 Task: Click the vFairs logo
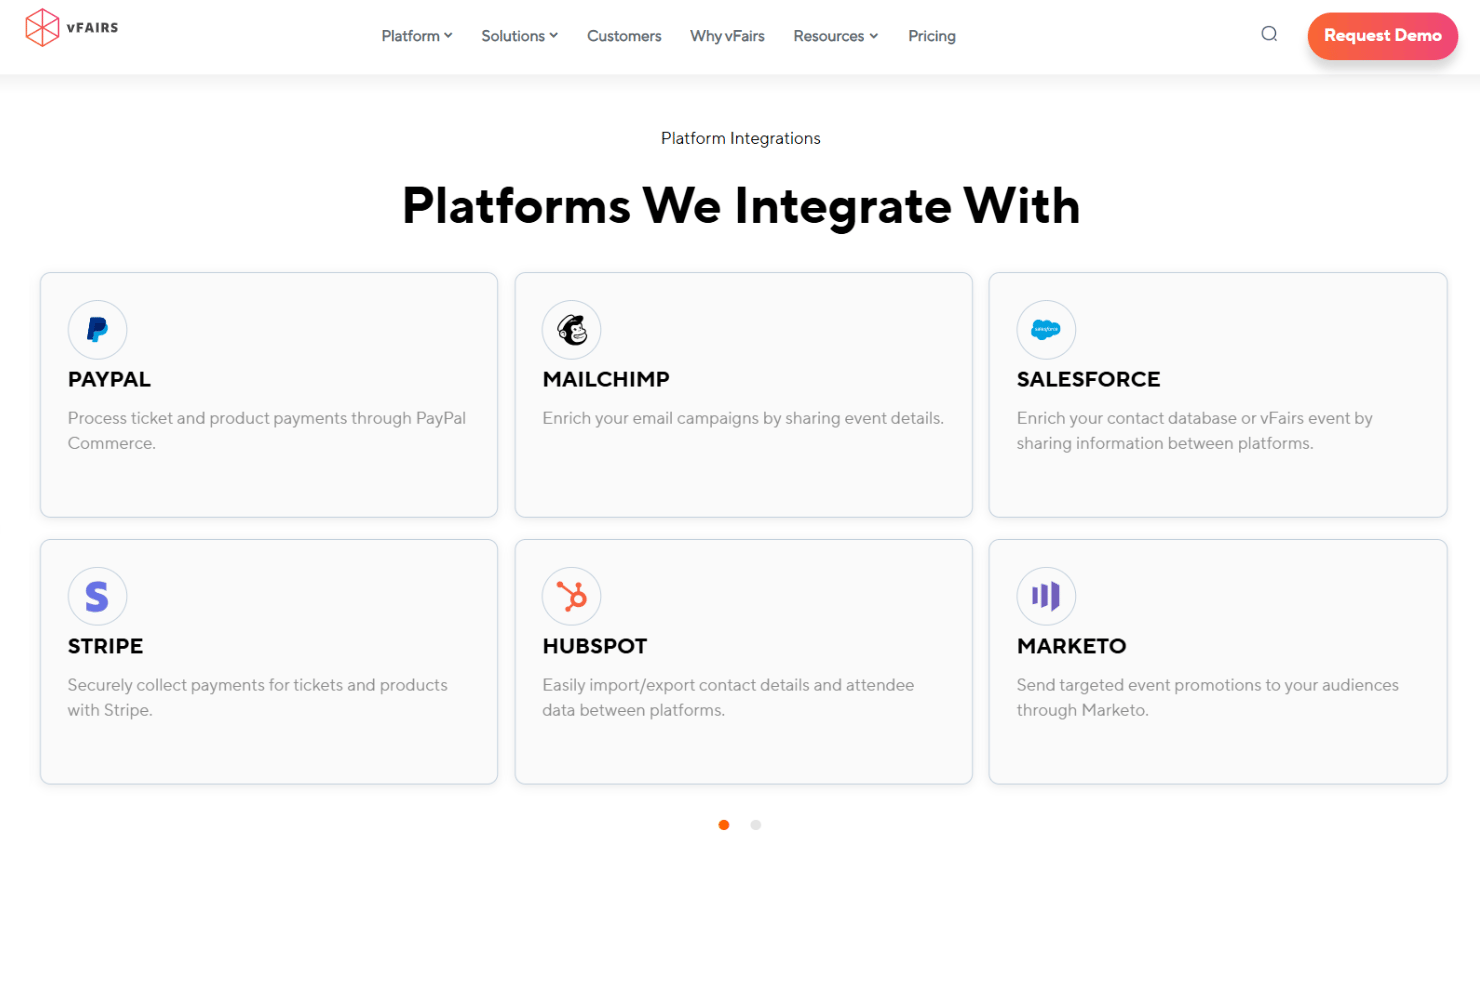pos(72,28)
